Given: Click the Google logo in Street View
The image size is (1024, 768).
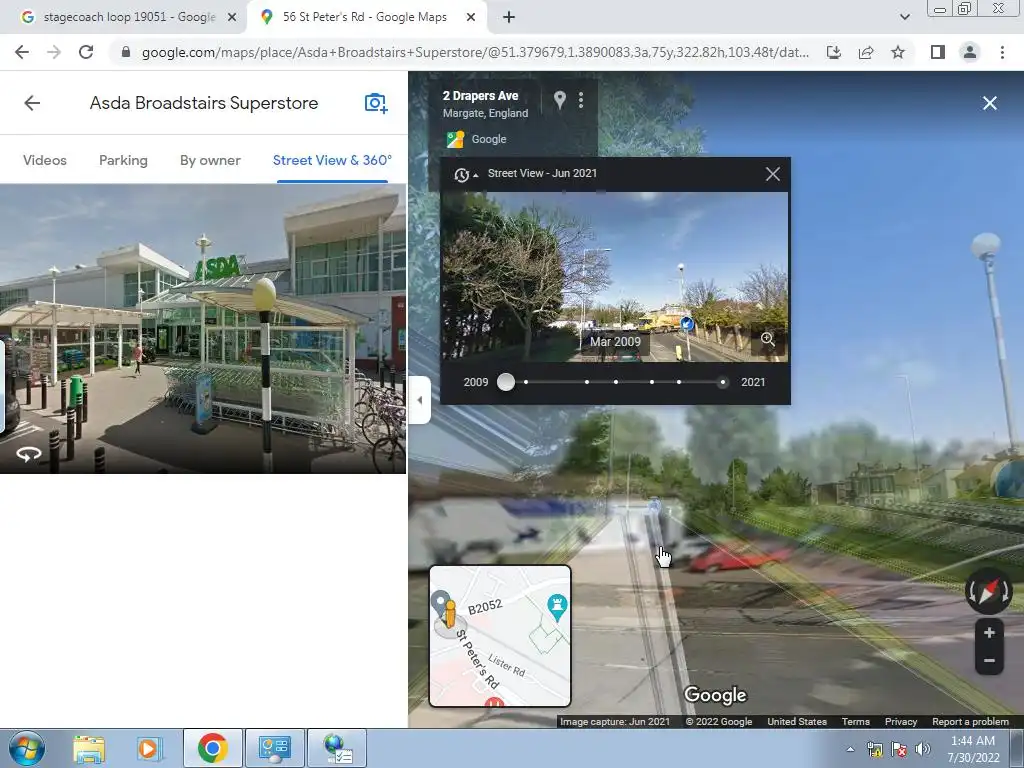Looking at the screenshot, I should [x=715, y=695].
